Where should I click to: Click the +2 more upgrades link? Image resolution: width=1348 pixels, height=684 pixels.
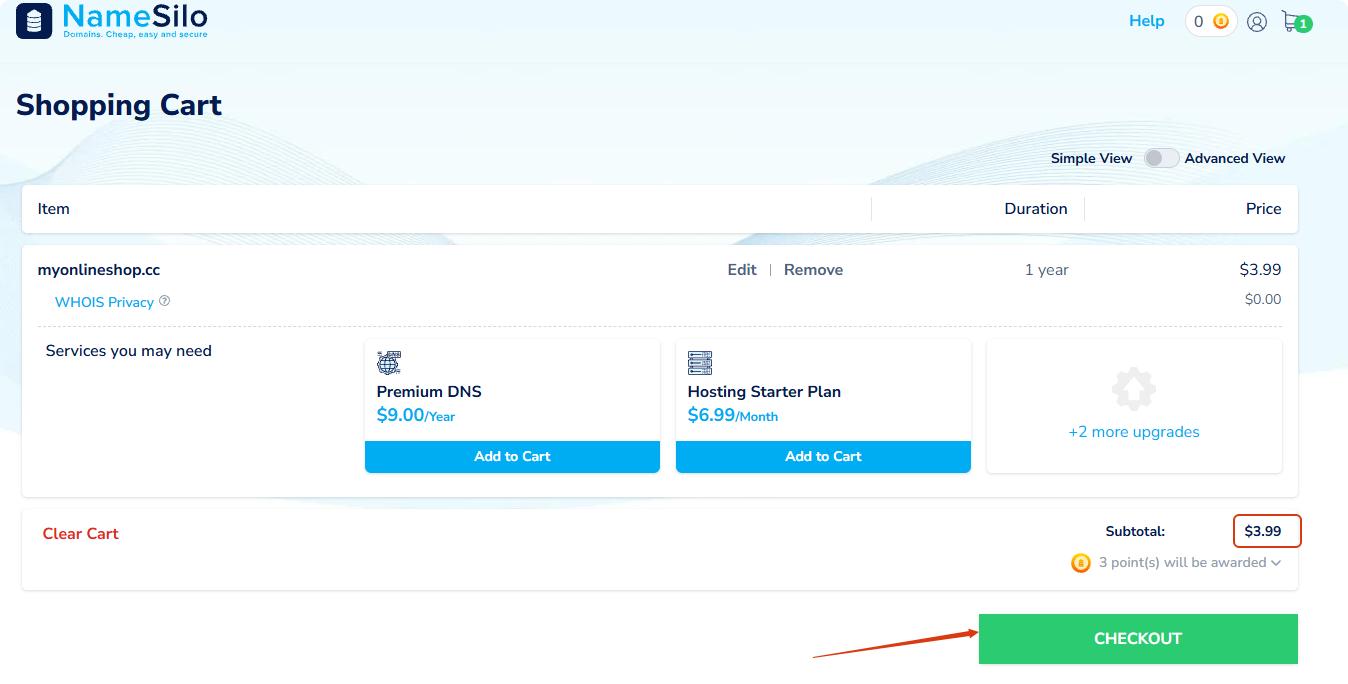pyautogui.click(x=1133, y=432)
